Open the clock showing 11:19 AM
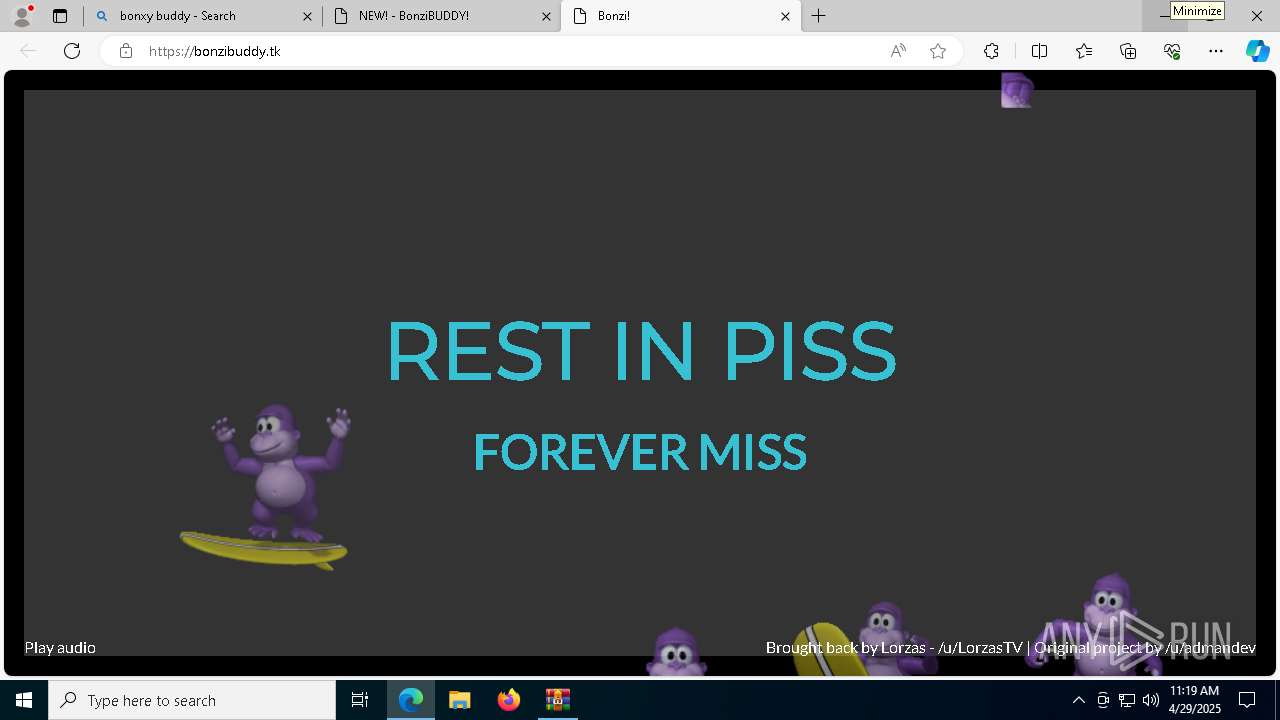1280x720 pixels. pyautogui.click(x=1195, y=700)
